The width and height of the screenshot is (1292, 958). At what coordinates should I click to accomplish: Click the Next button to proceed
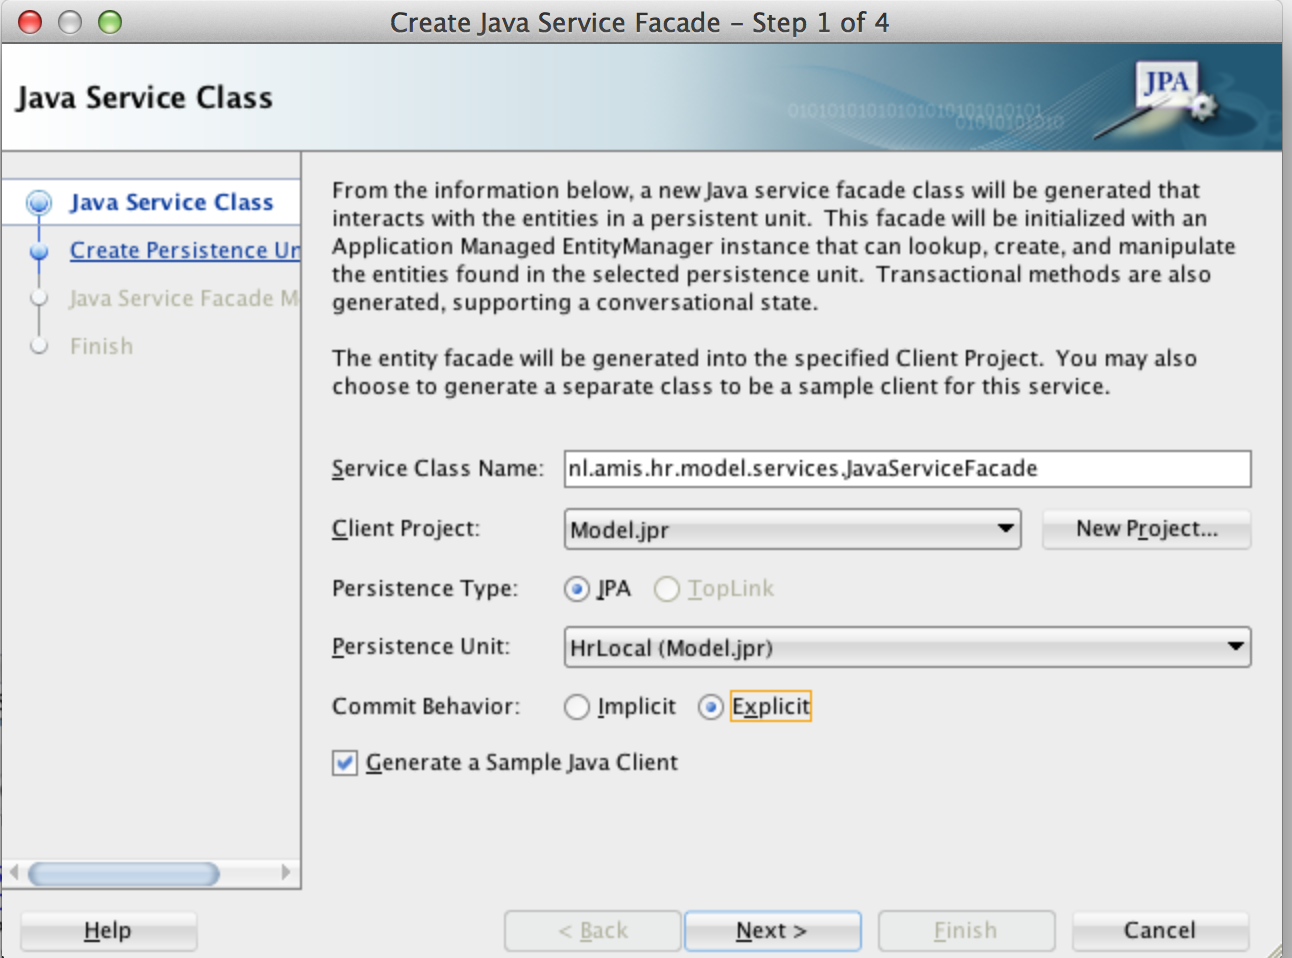click(772, 930)
